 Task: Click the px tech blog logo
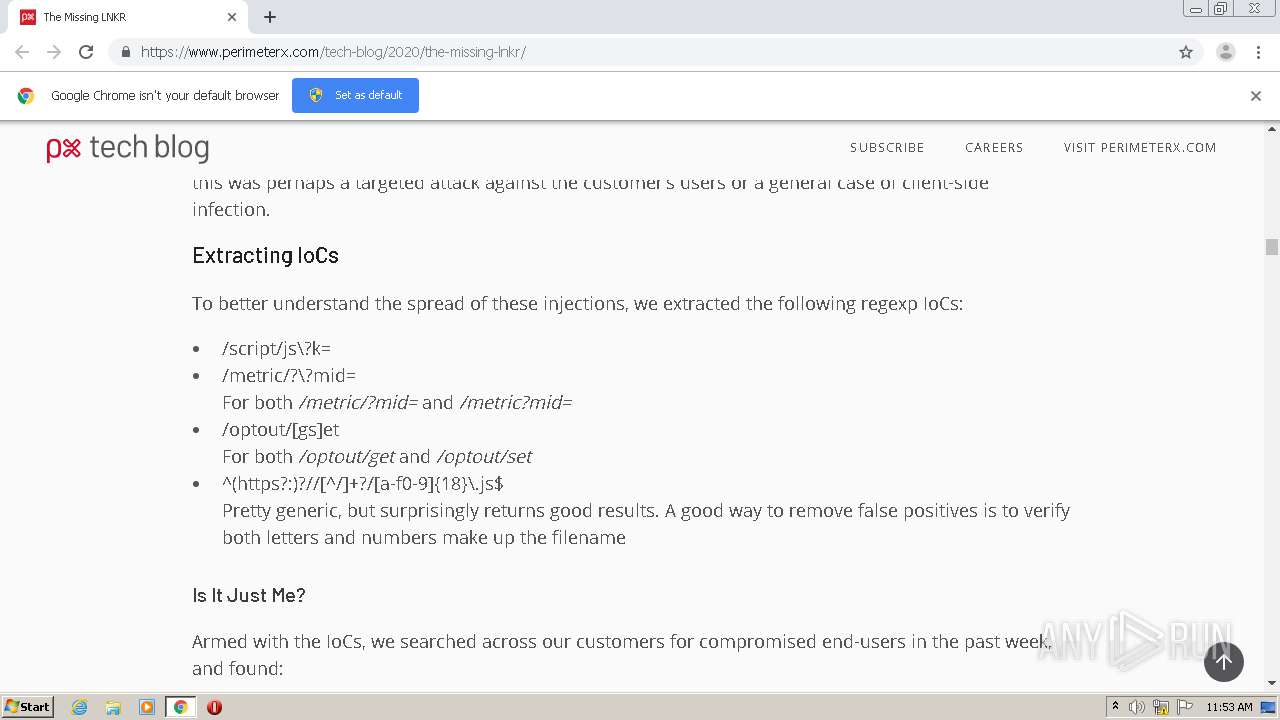click(x=128, y=148)
